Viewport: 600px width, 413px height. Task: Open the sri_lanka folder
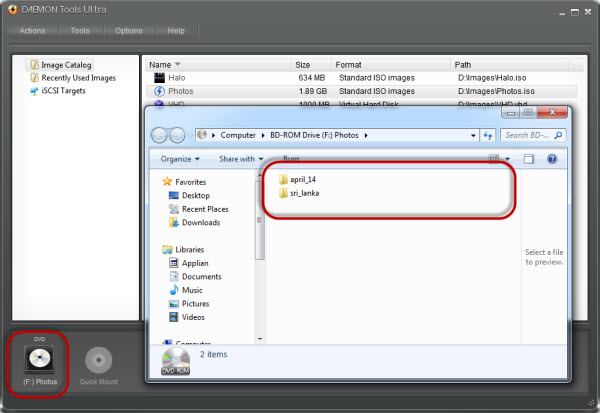click(x=299, y=193)
